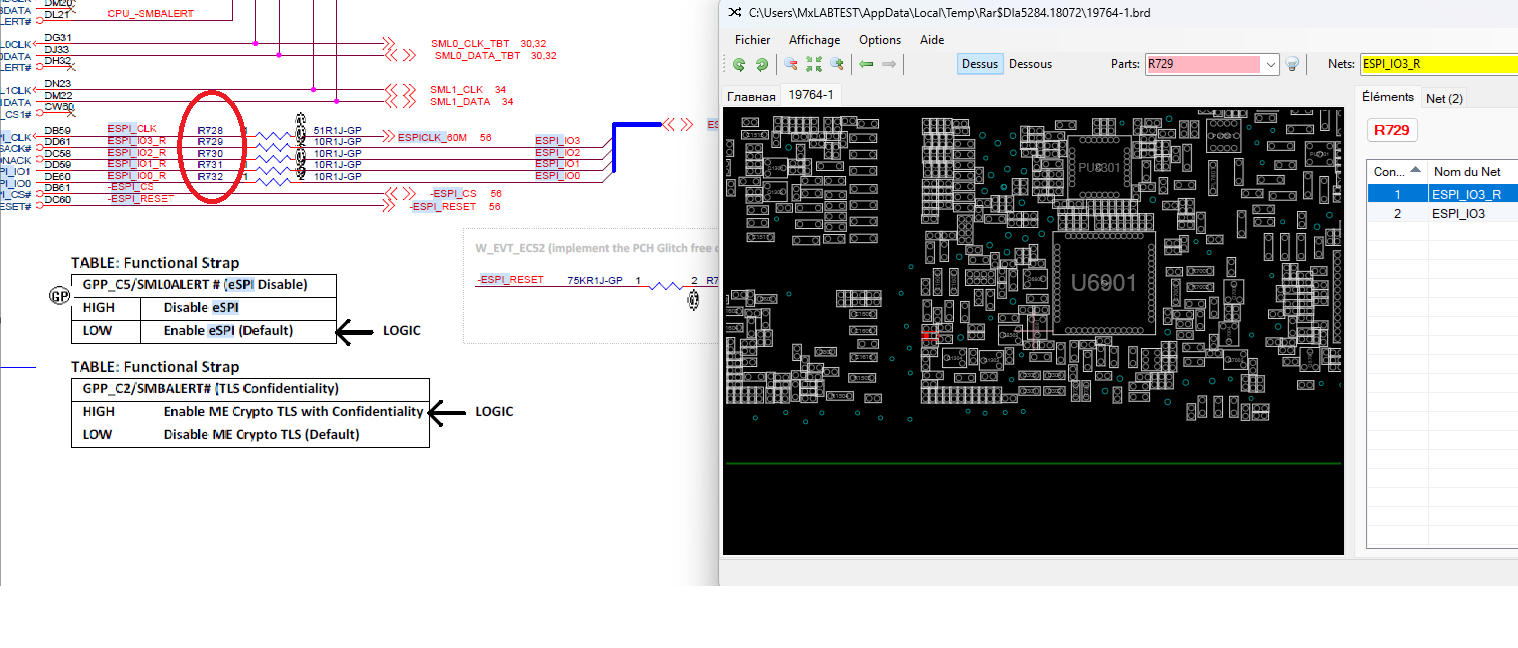Switch to Dessus top side view
Screen dimensions: 1518x648
click(979, 64)
